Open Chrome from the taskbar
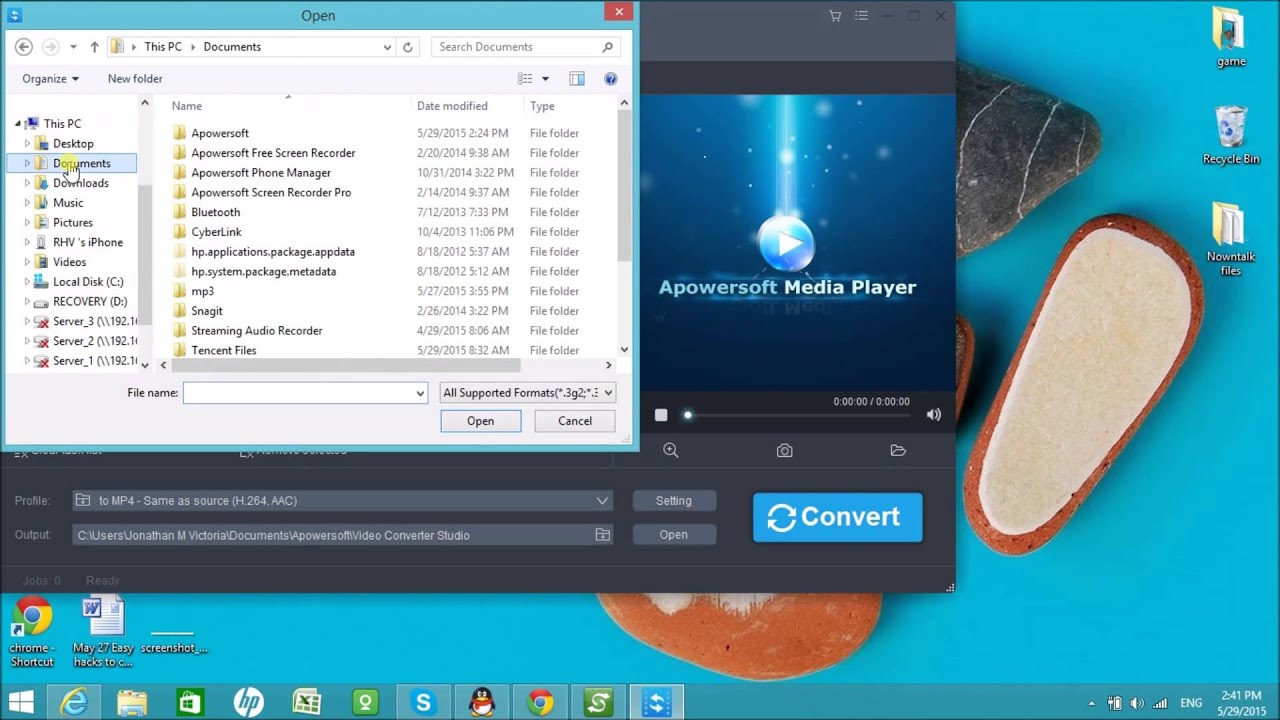Screen dimensions: 1280x720 pos(541,703)
